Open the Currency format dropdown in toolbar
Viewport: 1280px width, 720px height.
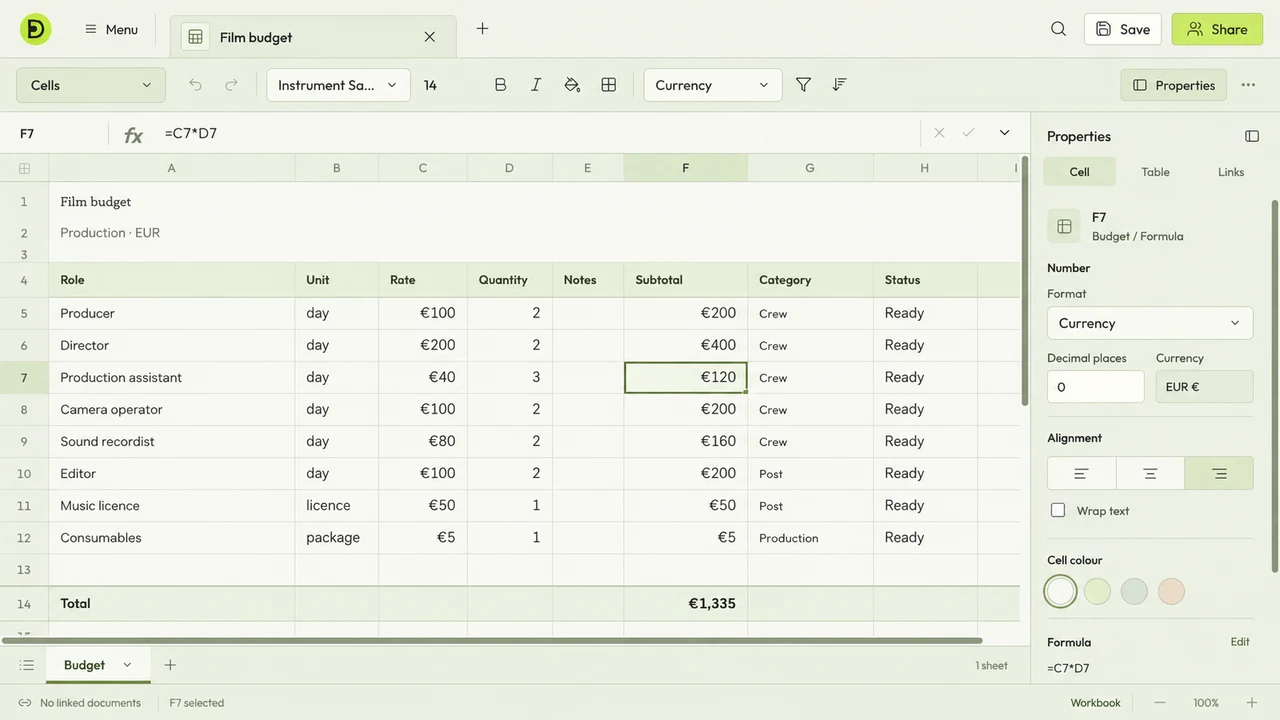[713, 85]
